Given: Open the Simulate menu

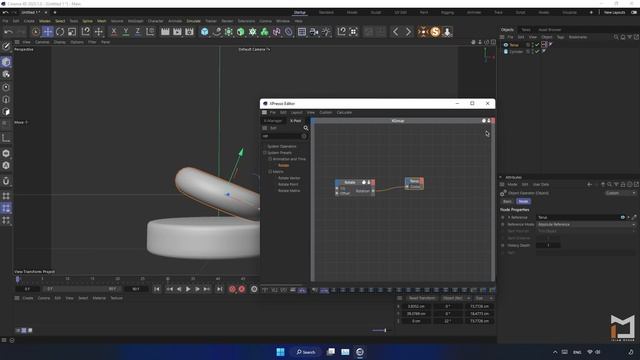Looking at the screenshot, I should pos(193,21).
